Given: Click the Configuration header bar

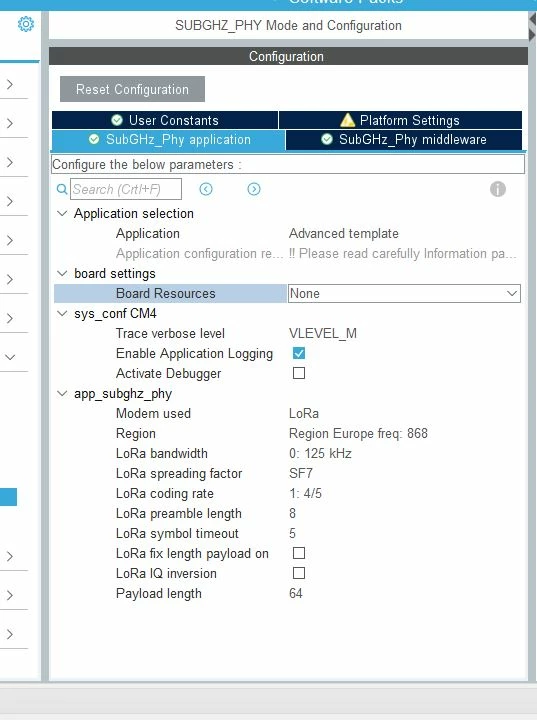Looking at the screenshot, I should click(288, 56).
